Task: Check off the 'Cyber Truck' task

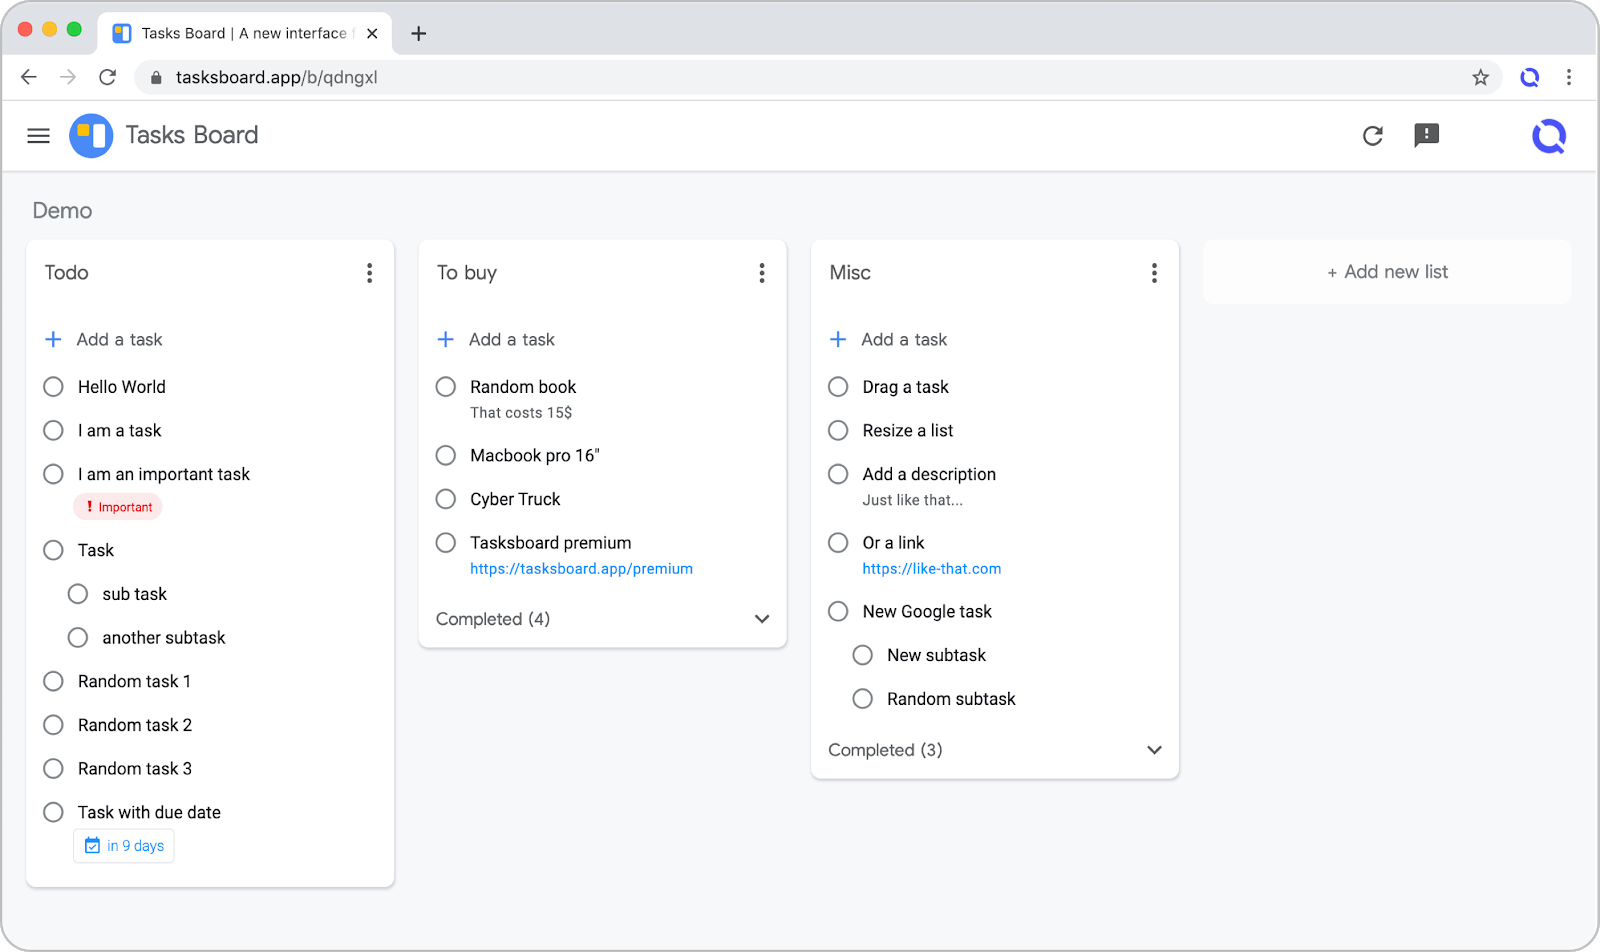Action: click(445, 499)
